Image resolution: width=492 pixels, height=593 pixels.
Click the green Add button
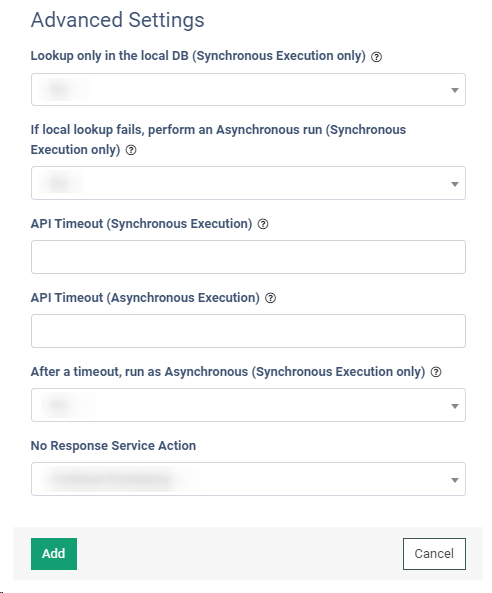[x=54, y=554]
